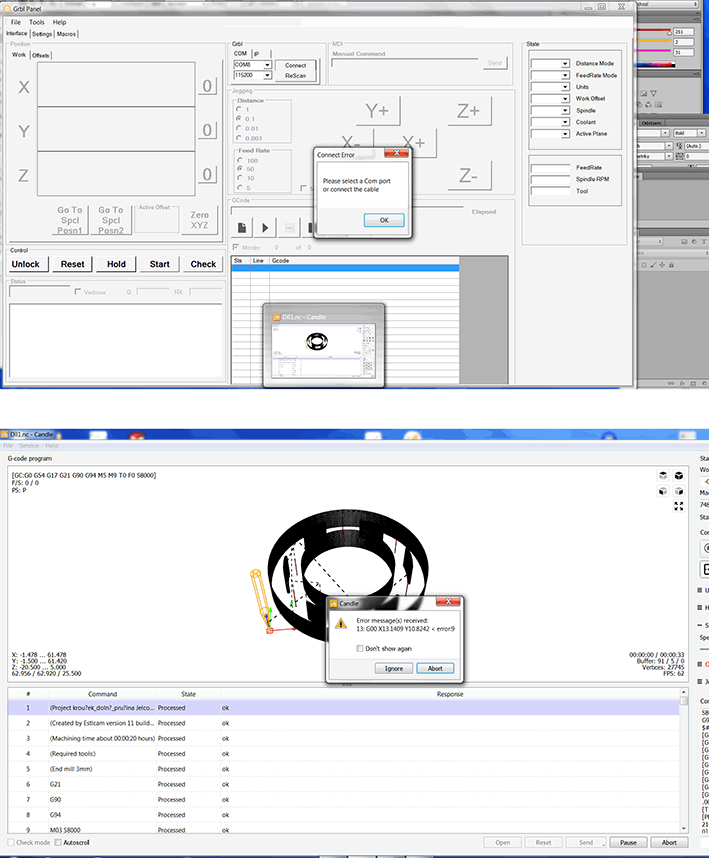Switch to the Settings tab
This screenshot has height=858, width=709.
point(42,33)
